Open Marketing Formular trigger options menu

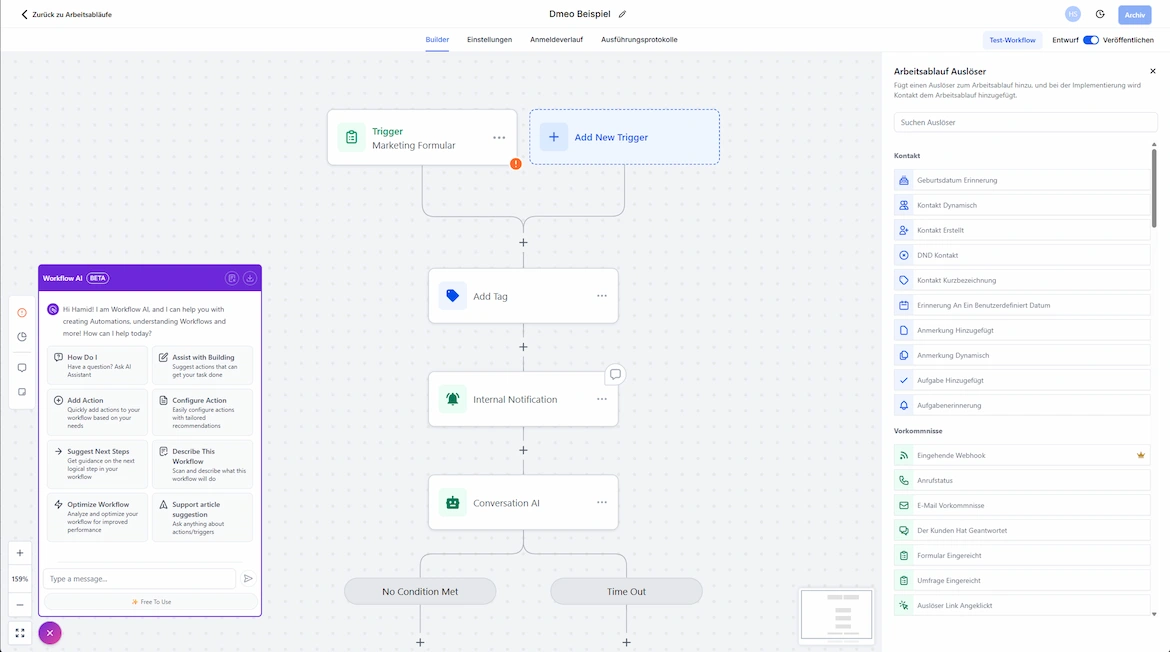tap(499, 138)
